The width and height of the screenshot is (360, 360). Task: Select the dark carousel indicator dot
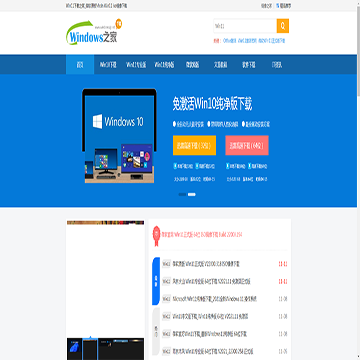coord(182,194)
